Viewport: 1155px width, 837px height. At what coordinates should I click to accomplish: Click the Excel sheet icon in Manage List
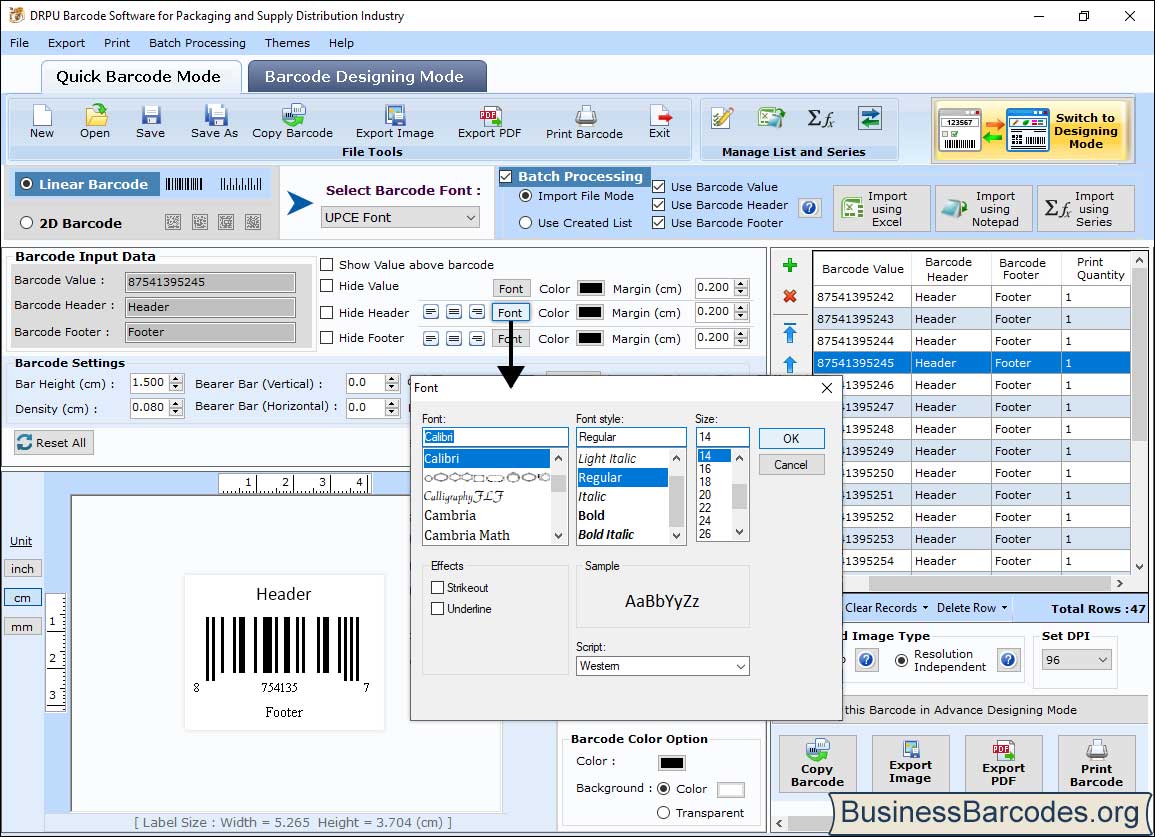coord(770,118)
